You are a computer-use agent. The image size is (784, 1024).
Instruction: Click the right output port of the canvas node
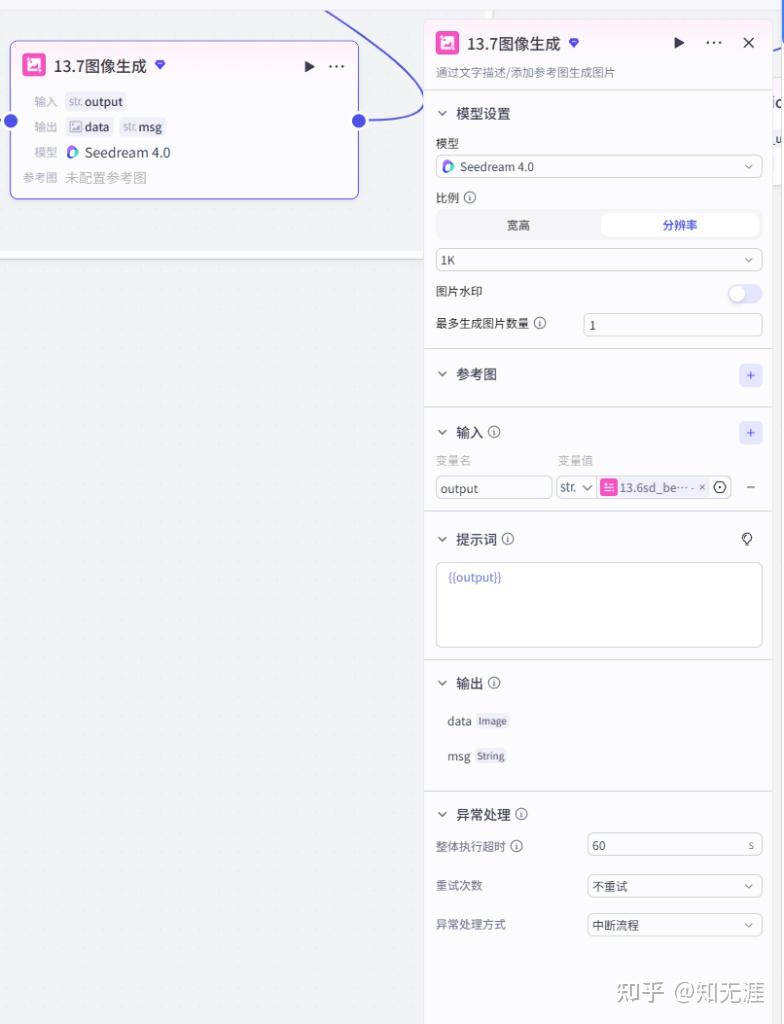pos(359,121)
